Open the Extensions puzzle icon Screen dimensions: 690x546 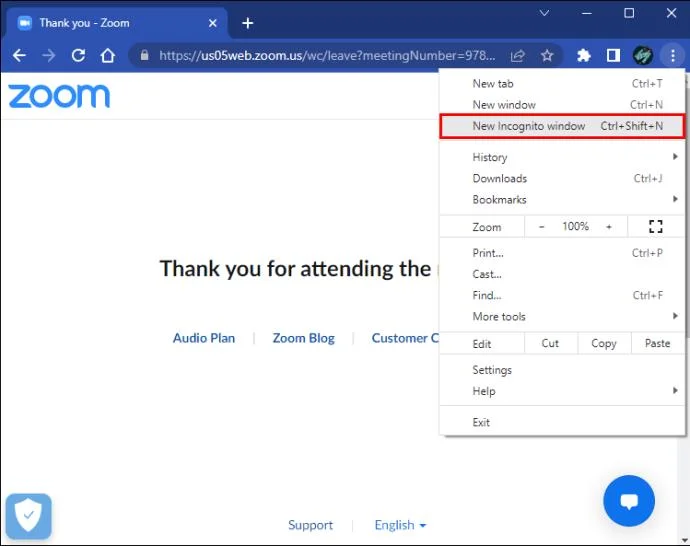coord(584,55)
